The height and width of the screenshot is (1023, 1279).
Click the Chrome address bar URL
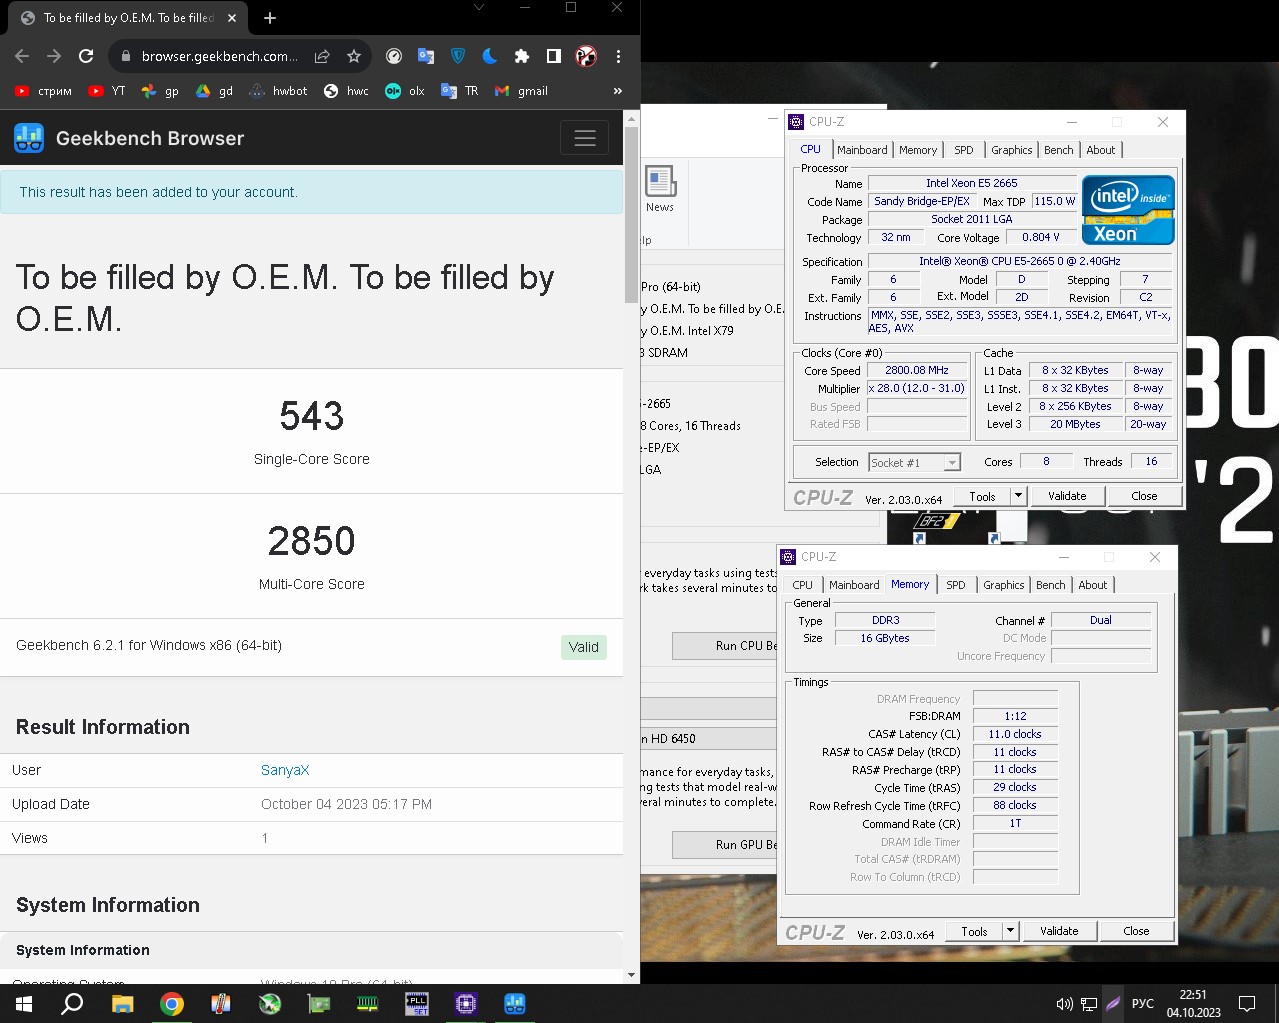pos(219,56)
